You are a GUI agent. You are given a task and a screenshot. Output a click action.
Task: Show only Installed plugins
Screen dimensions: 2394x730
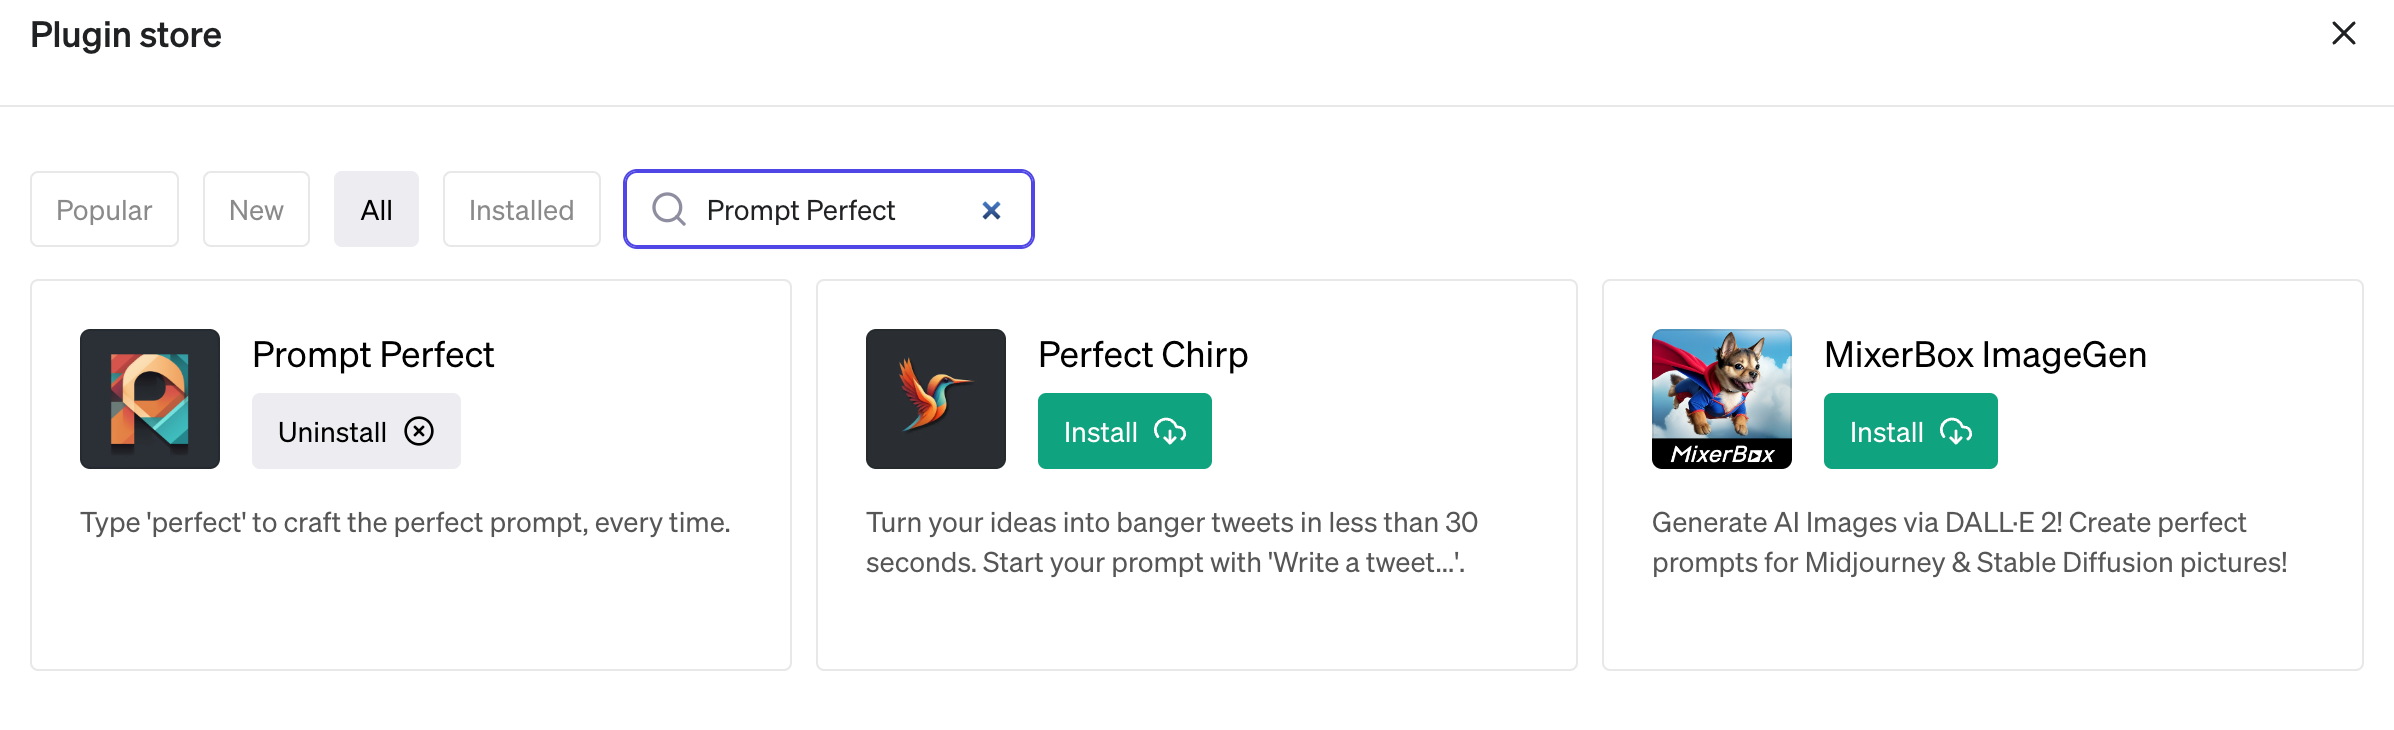click(521, 209)
